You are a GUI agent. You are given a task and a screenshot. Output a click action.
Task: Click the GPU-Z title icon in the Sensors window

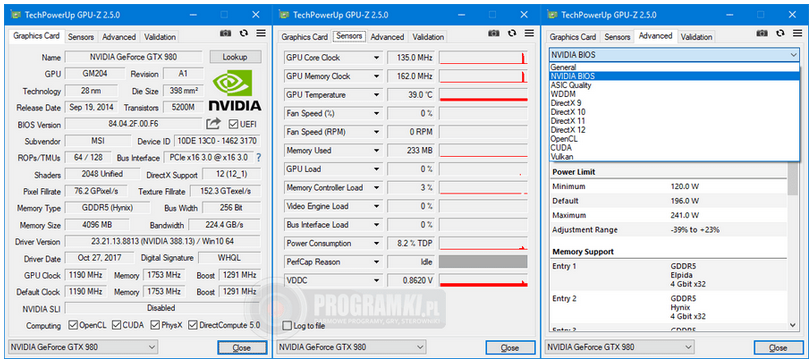283,15
